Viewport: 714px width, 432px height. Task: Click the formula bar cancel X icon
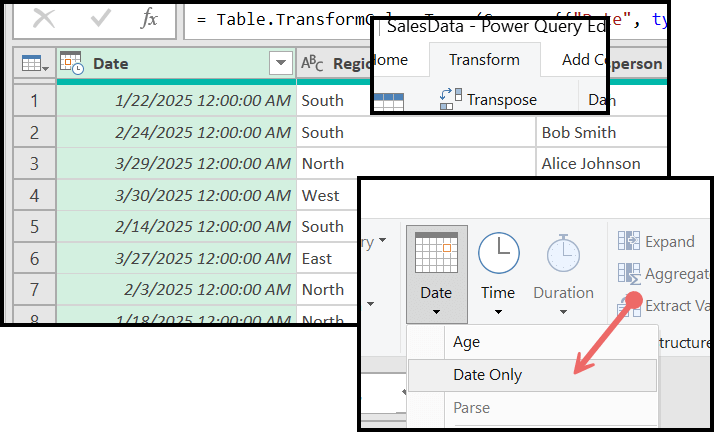coord(42,19)
